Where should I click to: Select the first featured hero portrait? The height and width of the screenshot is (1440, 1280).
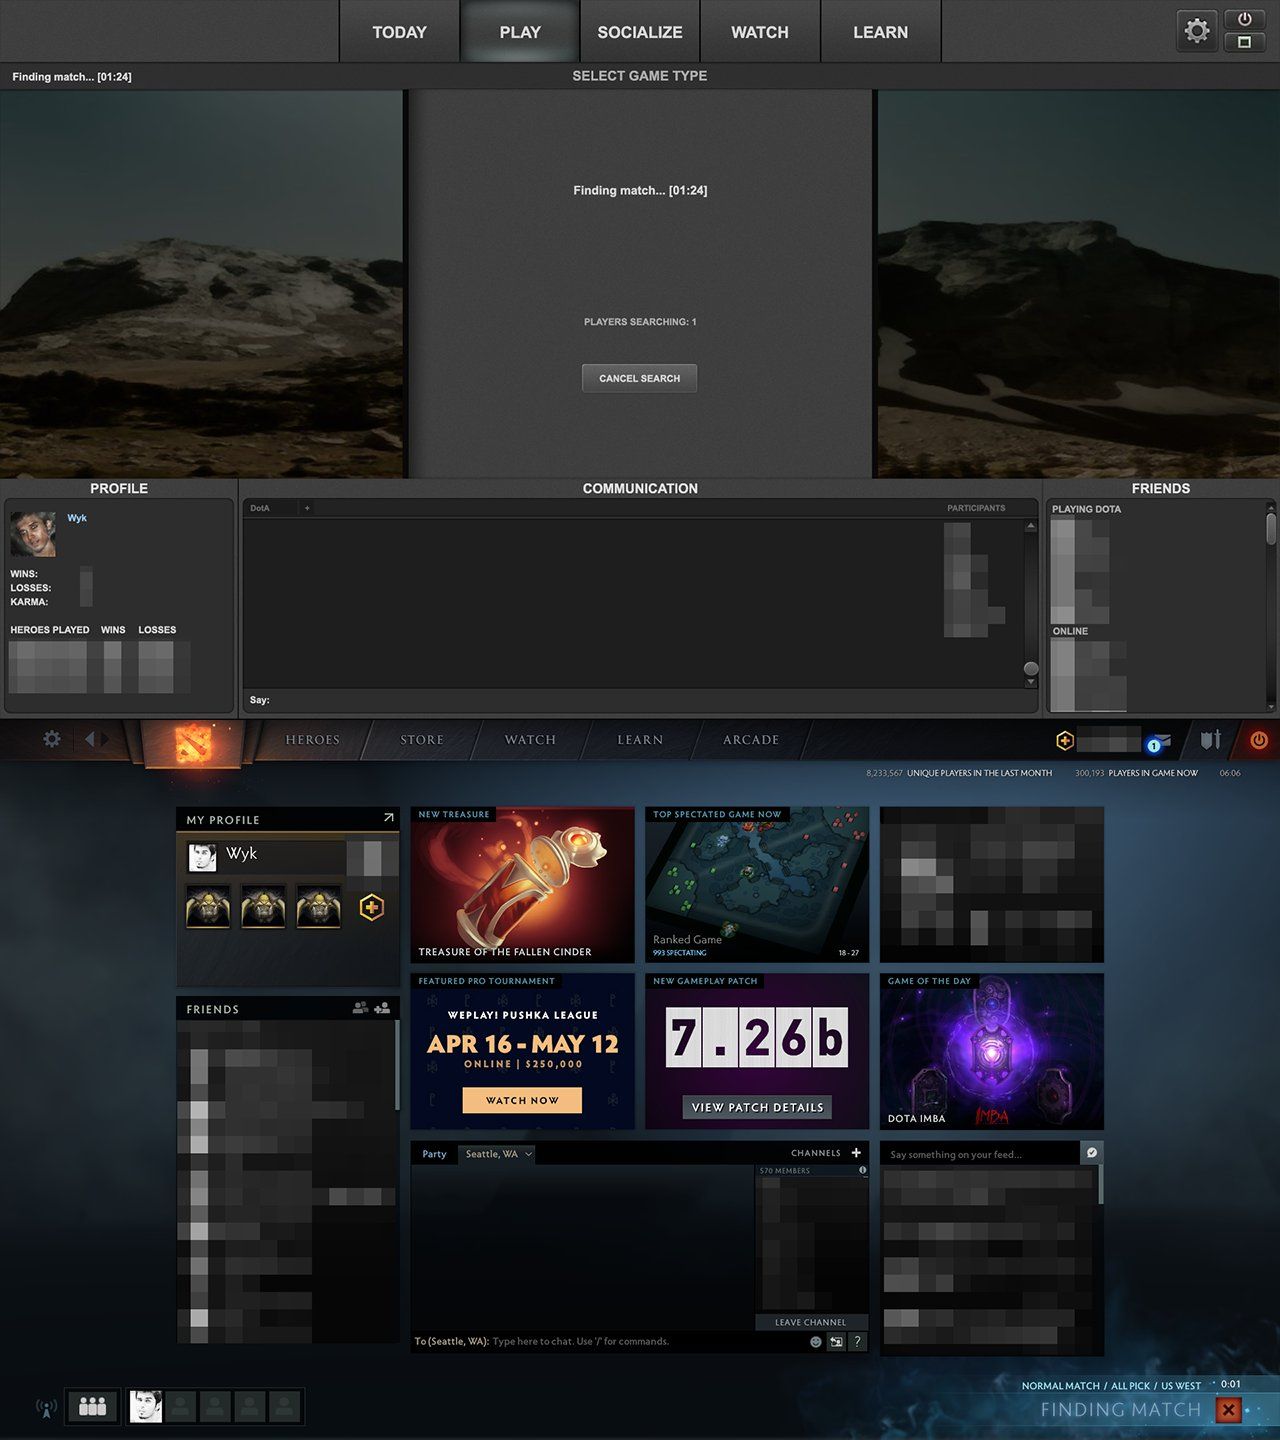[208, 907]
